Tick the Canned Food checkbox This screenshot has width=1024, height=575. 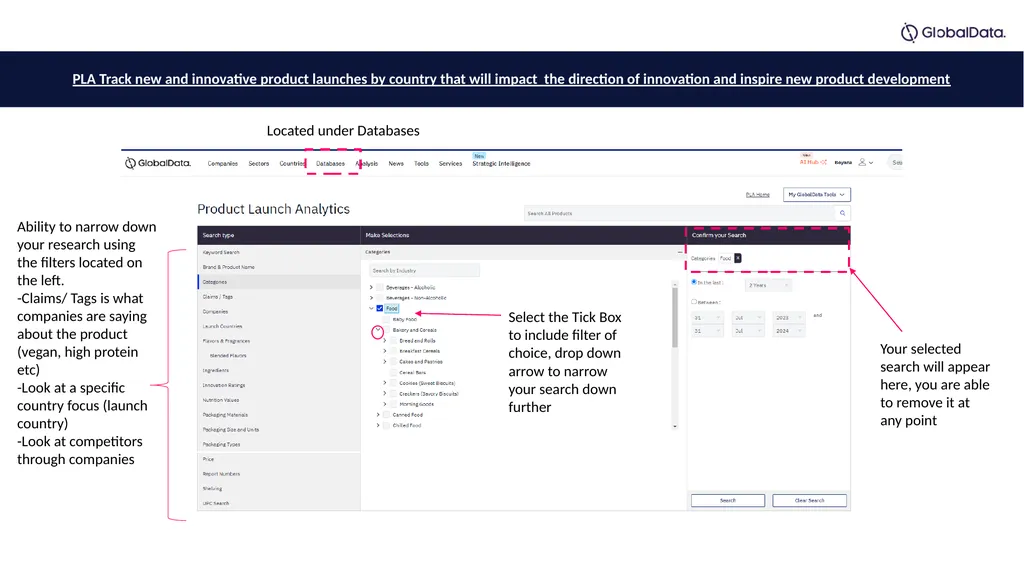pyautogui.click(x=387, y=415)
